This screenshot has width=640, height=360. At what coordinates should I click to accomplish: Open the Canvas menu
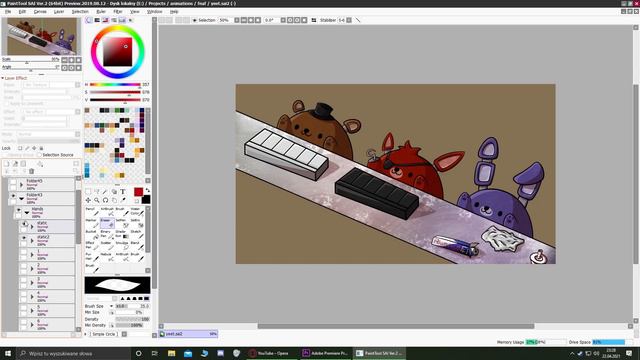point(40,11)
